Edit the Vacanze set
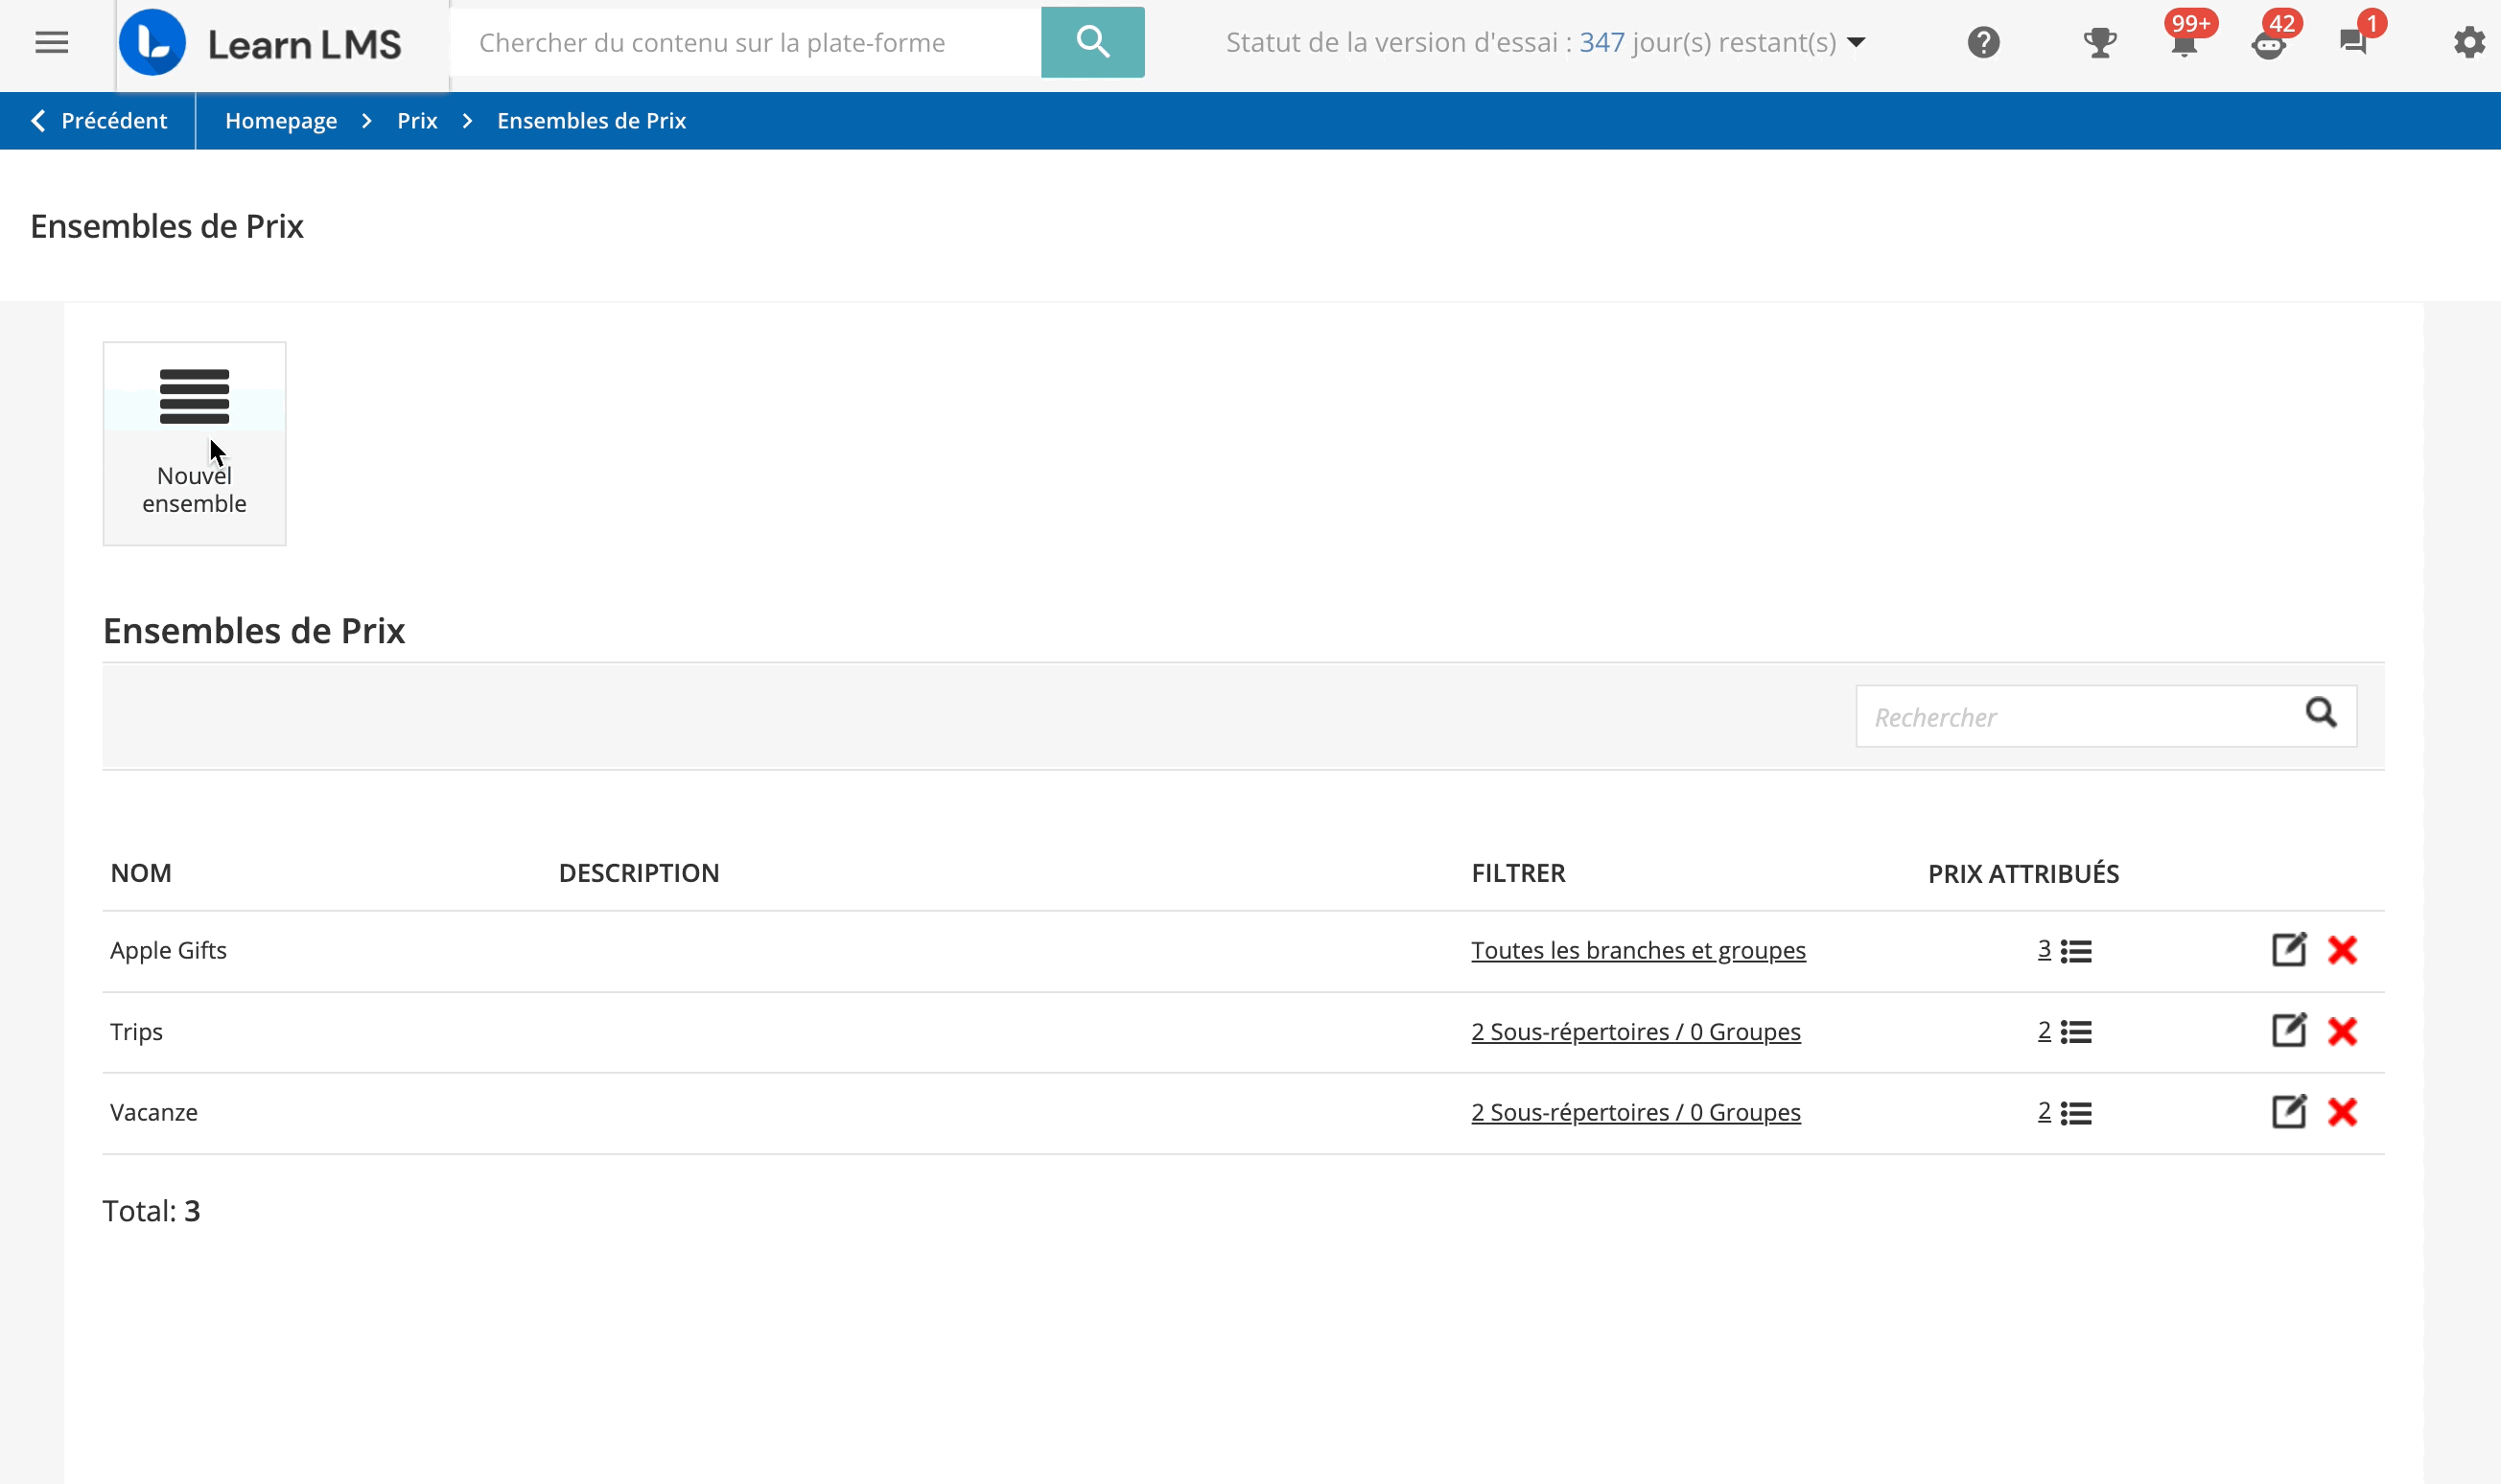This screenshot has width=2501, height=1484. 2288,1112
